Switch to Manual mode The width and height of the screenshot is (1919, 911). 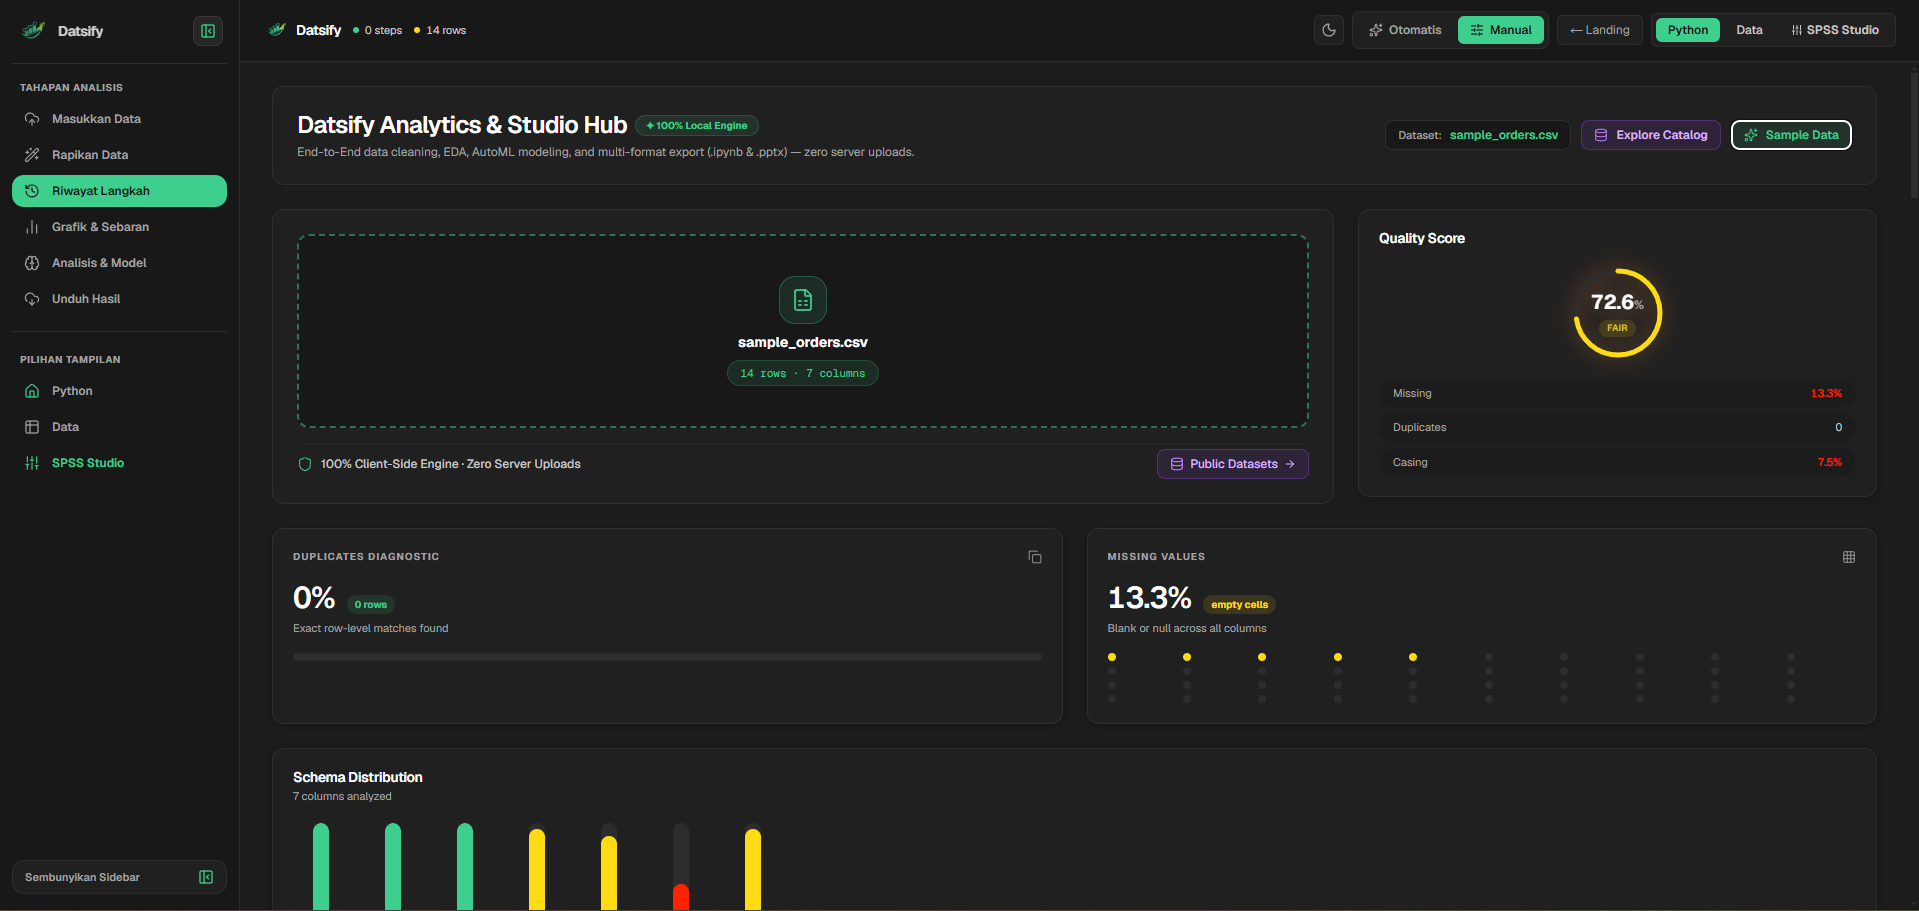pos(1501,30)
